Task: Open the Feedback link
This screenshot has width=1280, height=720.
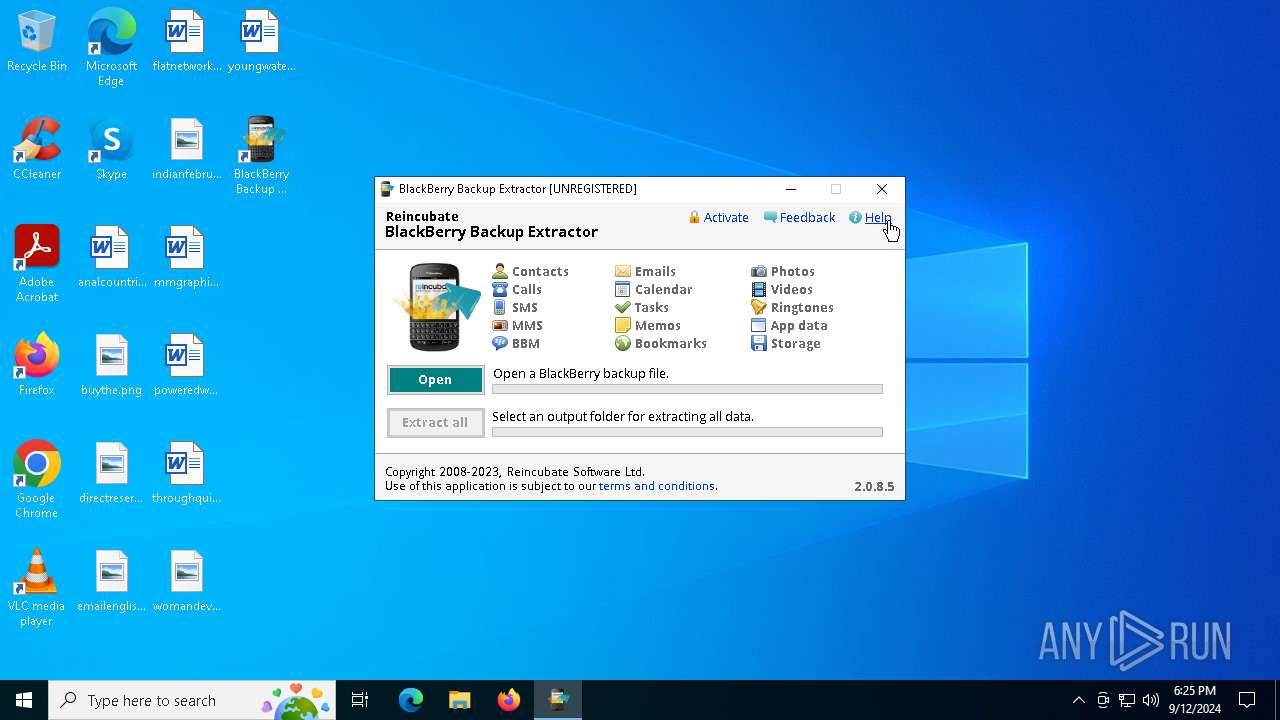Action: coord(807,217)
